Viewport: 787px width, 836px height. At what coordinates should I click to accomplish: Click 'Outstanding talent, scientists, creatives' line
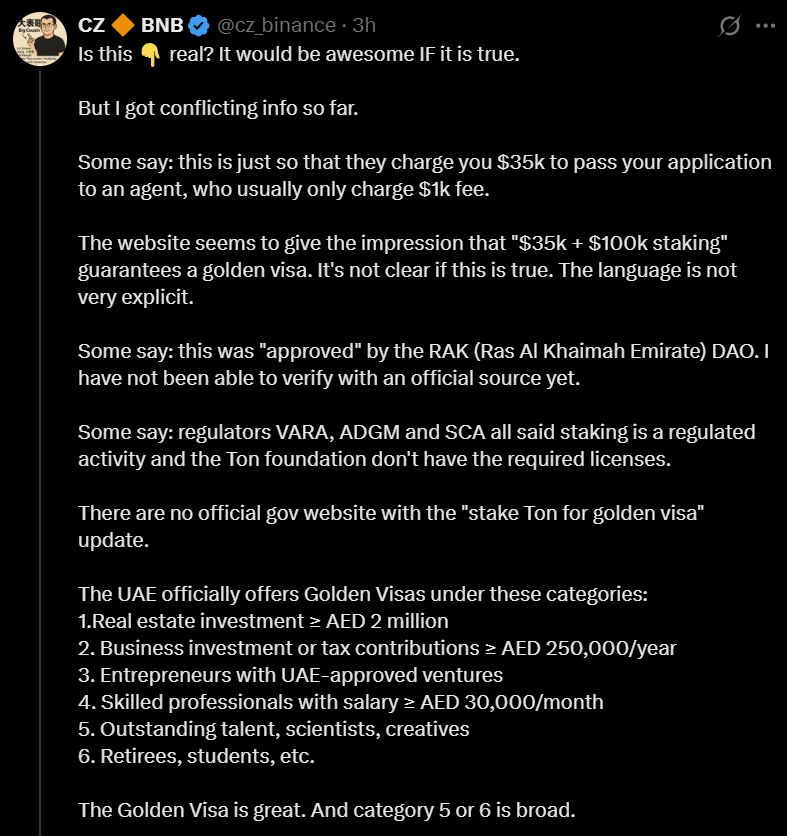[x=273, y=729]
